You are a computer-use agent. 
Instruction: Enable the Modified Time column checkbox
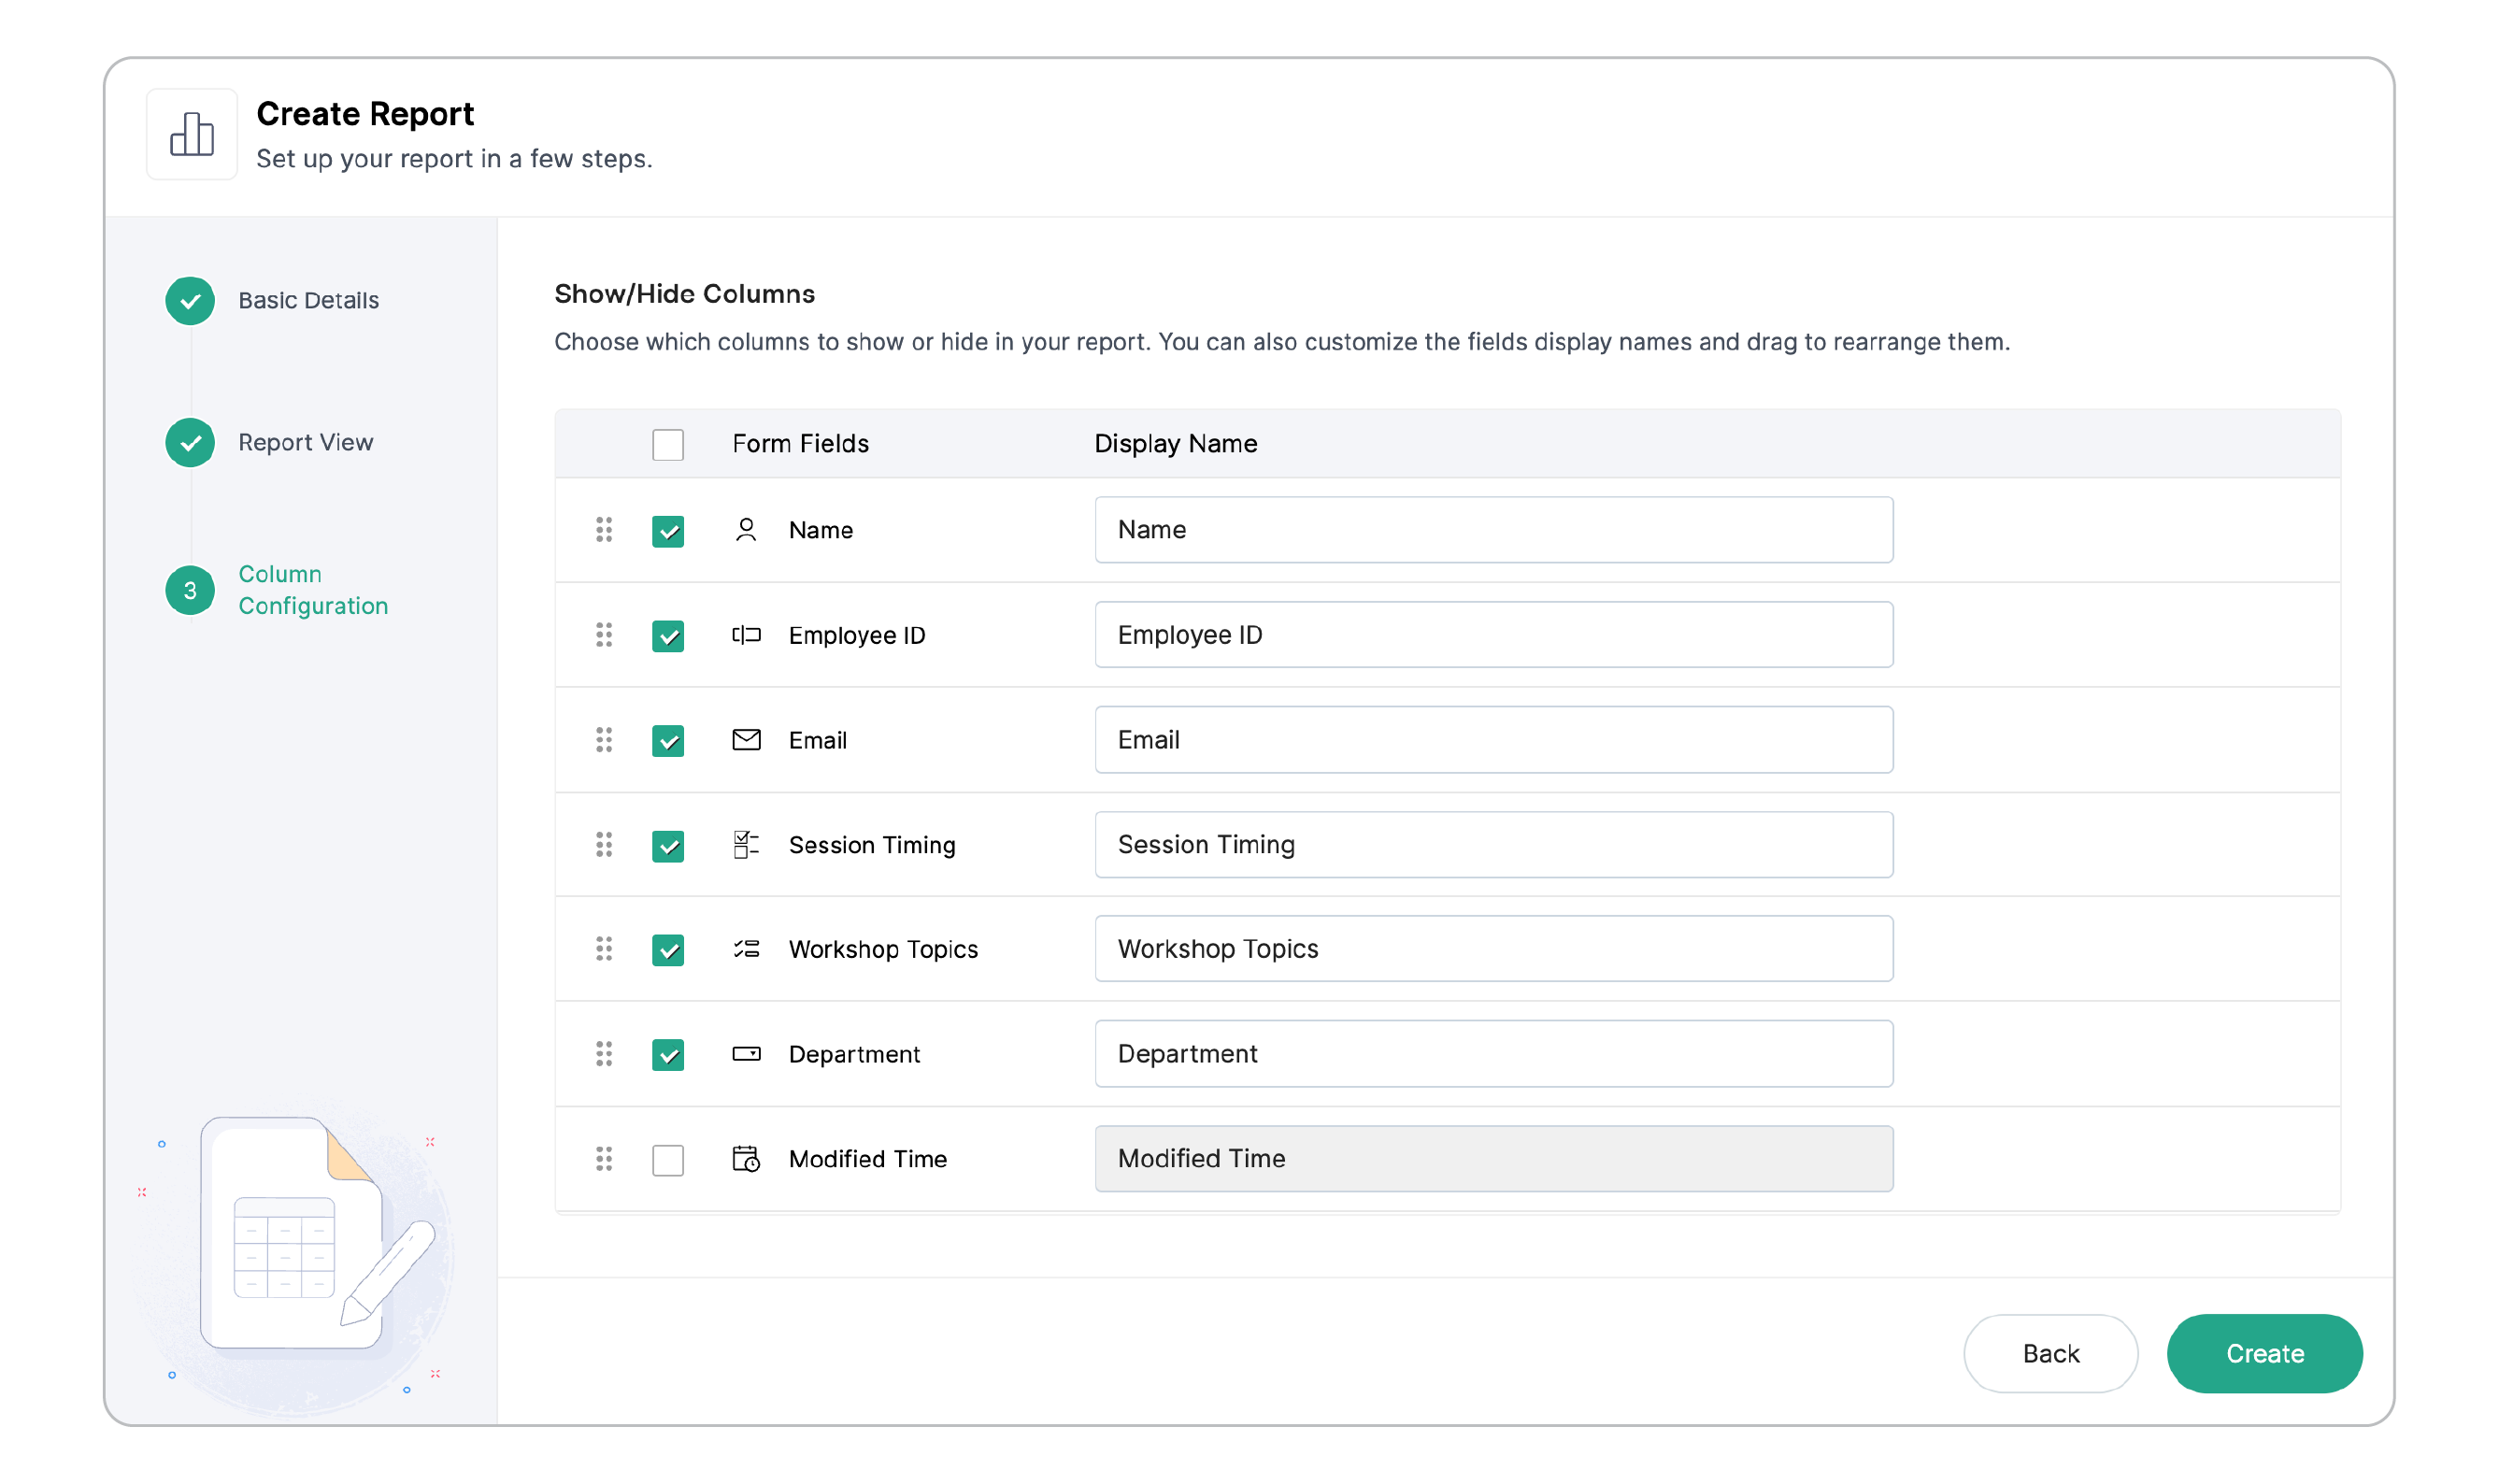tap(668, 1160)
